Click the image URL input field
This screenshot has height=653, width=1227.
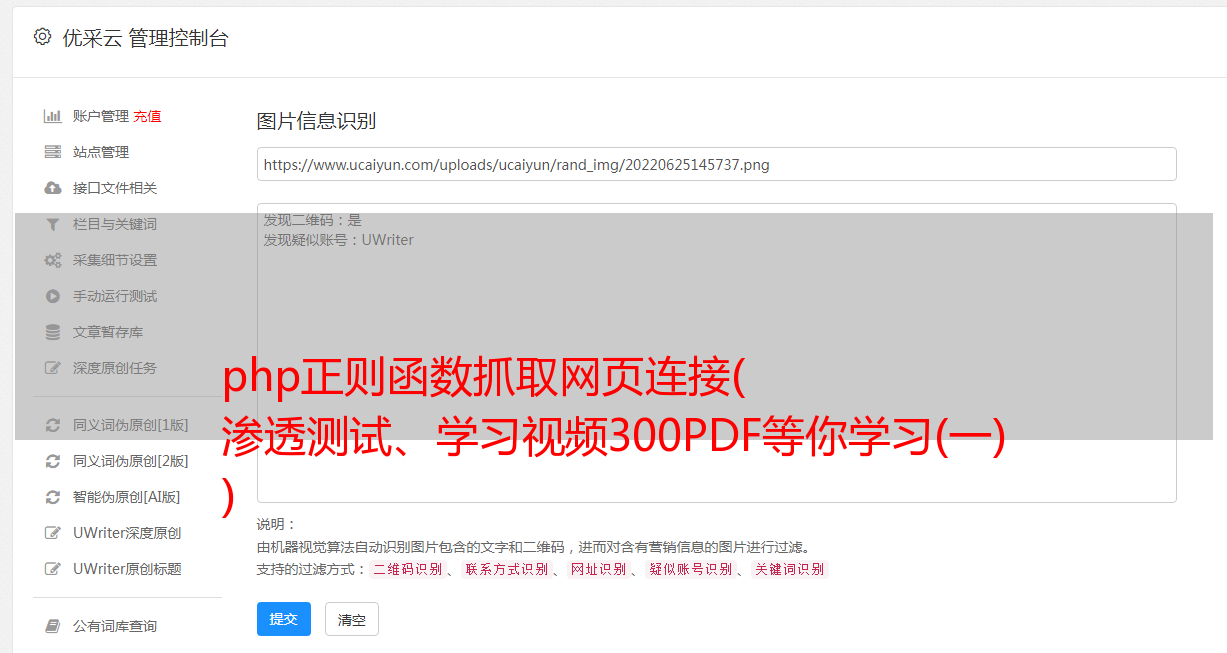point(716,164)
